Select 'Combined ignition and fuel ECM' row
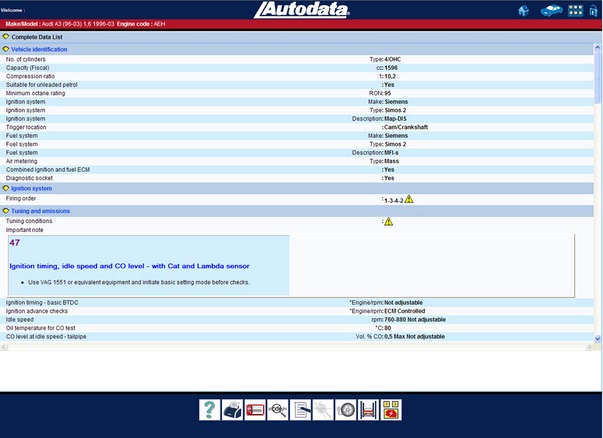 (297, 170)
